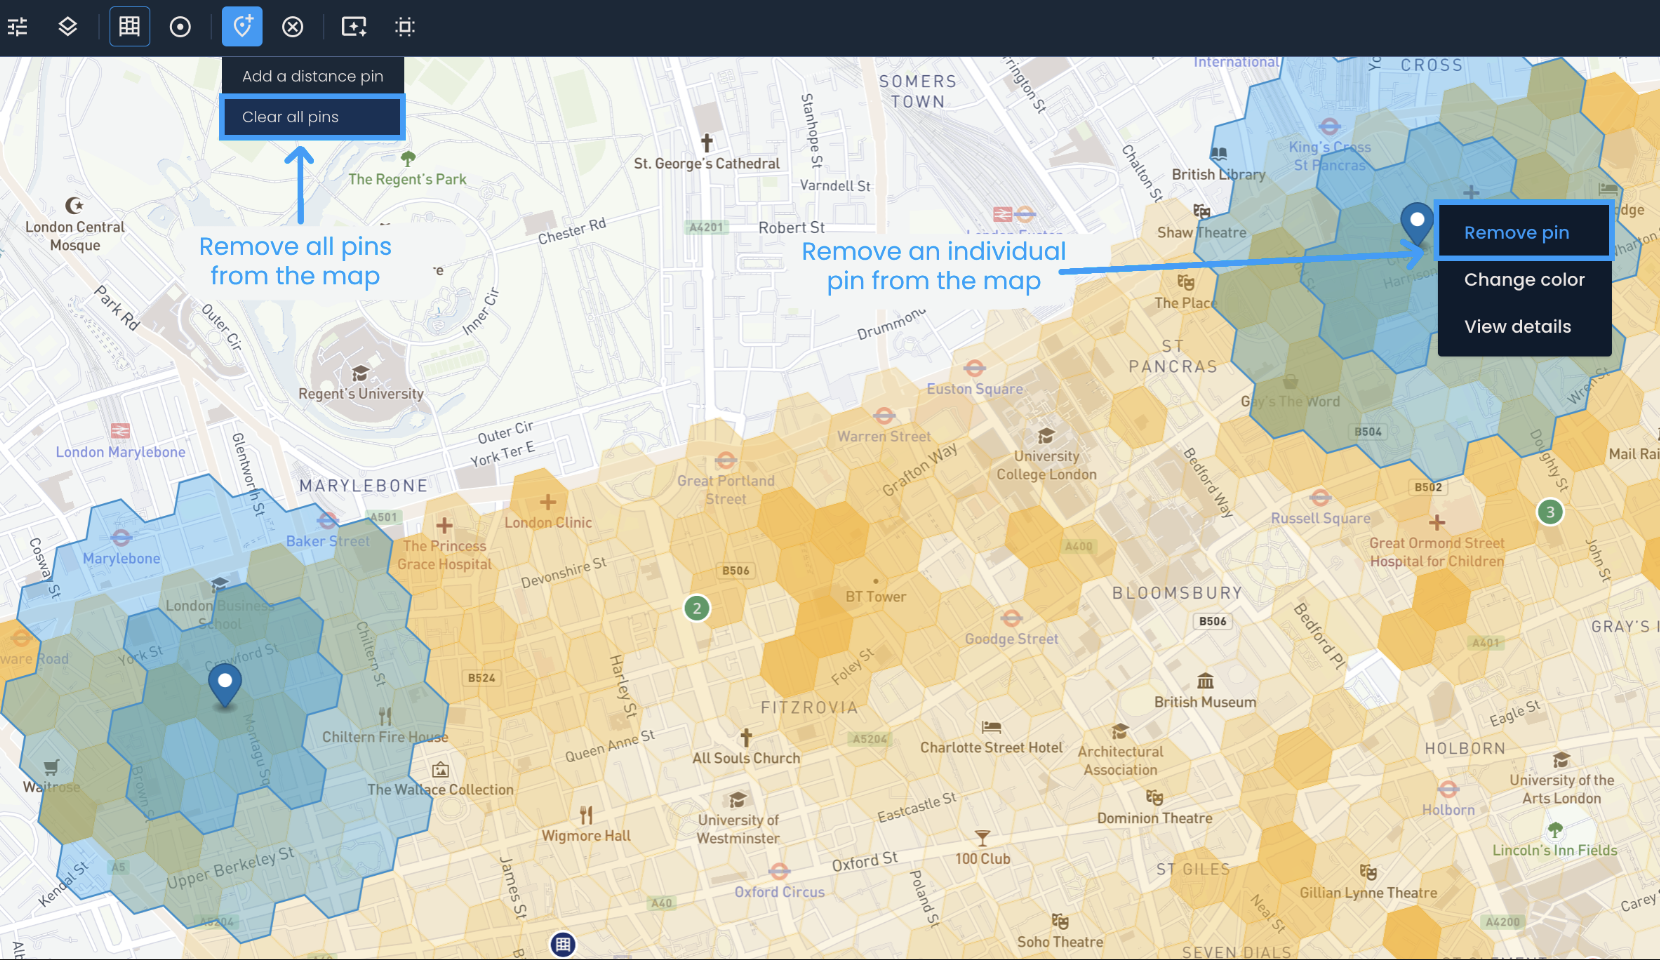Screen dimensions: 1660x960
Task: Select the circle target tool
Action: pyautogui.click(x=180, y=27)
